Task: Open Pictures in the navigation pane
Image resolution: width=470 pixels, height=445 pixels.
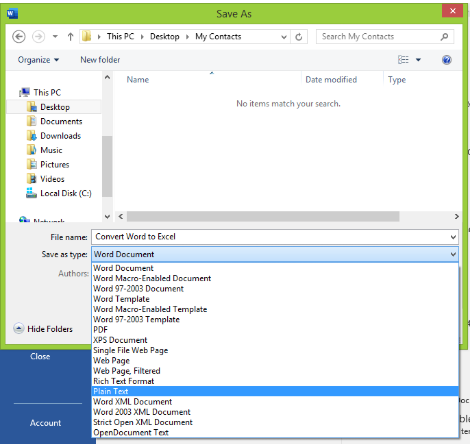Action: click(x=55, y=164)
